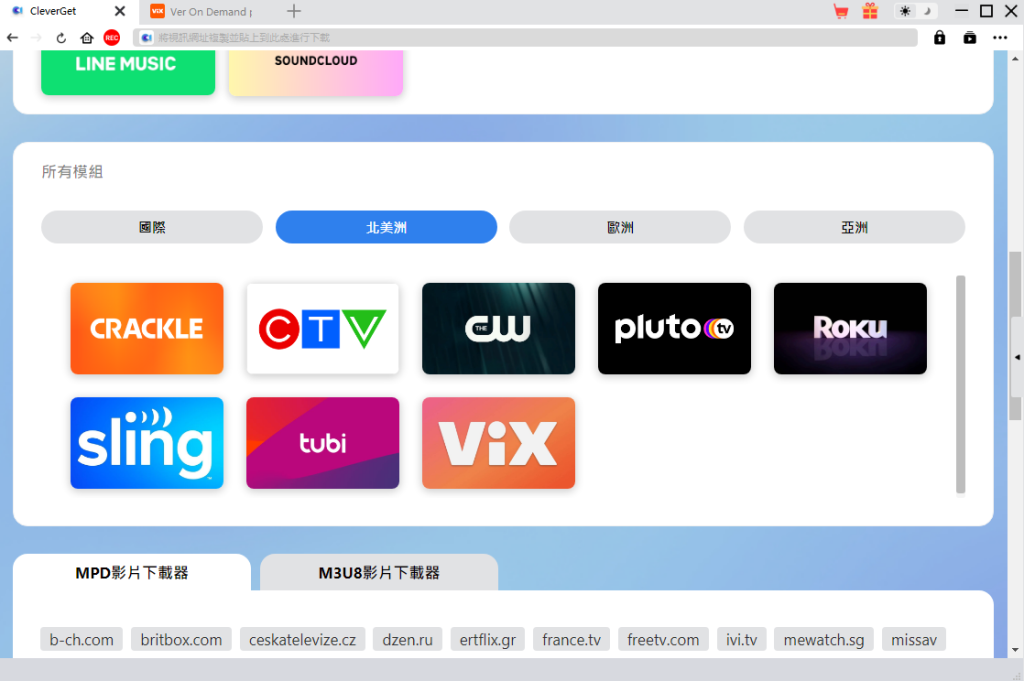Open the gift box icon
The height and width of the screenshot is (681, 1024).
[870, 11]
